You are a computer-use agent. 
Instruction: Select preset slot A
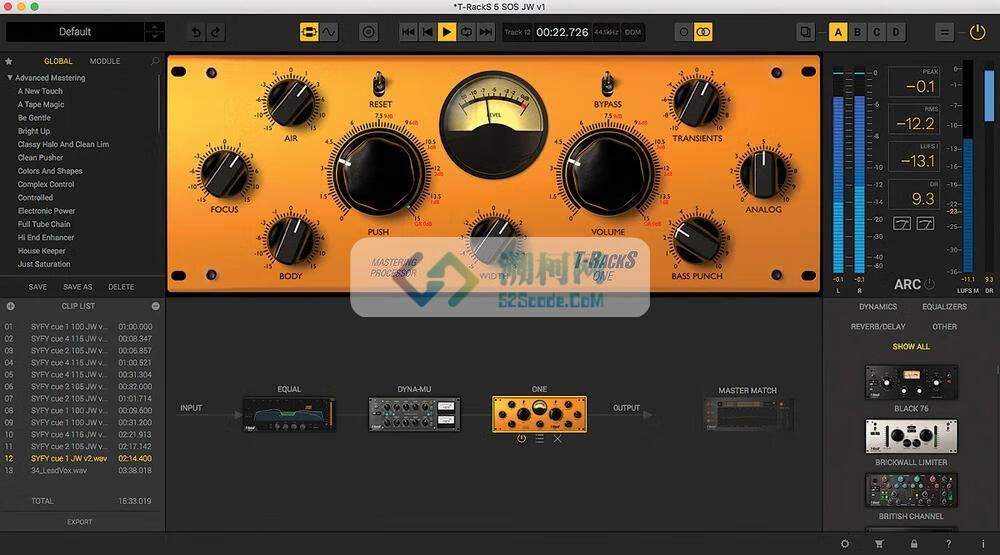click(x=838, y=32)
